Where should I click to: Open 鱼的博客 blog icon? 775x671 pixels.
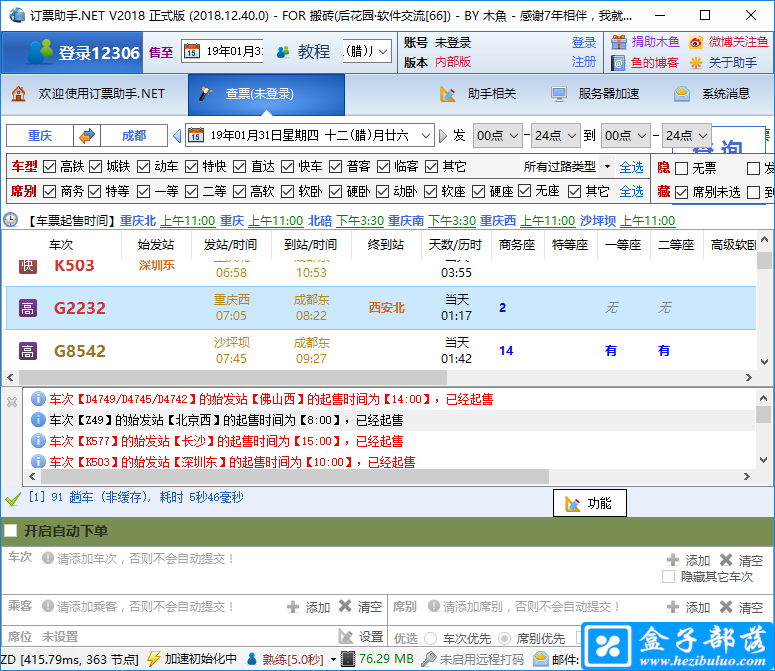coord(620,62)
